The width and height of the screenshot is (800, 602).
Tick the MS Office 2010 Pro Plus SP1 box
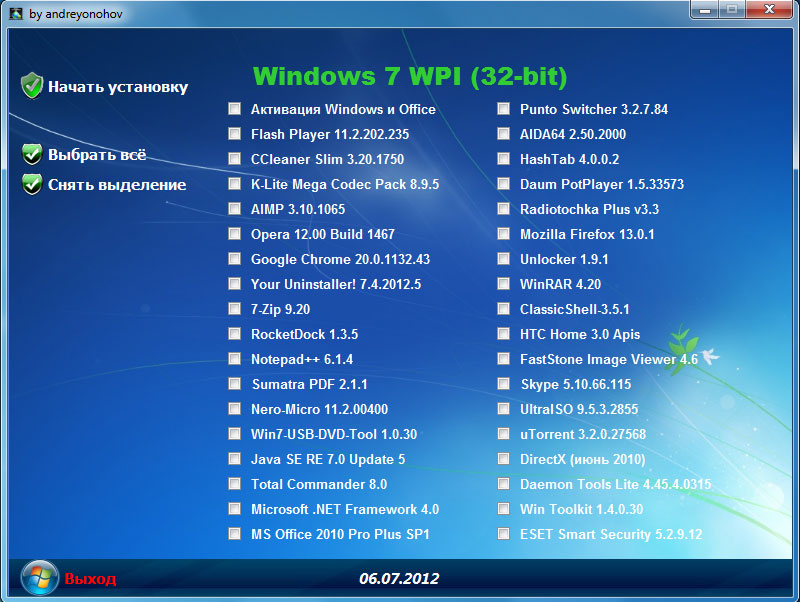point(234,534)
